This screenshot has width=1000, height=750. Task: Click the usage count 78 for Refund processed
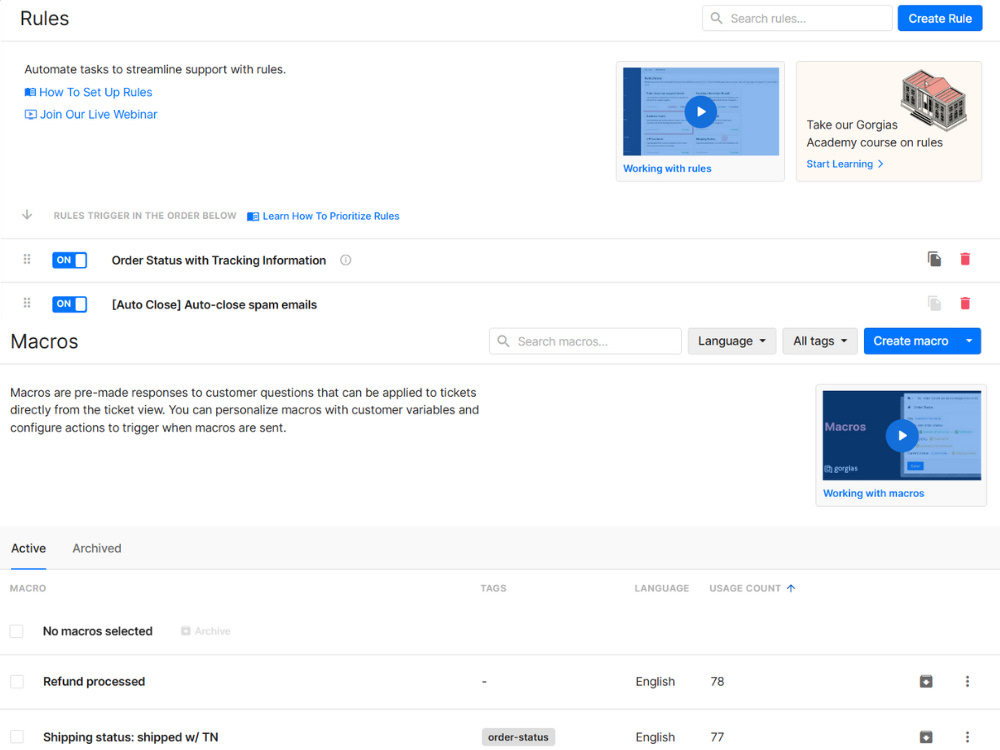pos(717,681)
